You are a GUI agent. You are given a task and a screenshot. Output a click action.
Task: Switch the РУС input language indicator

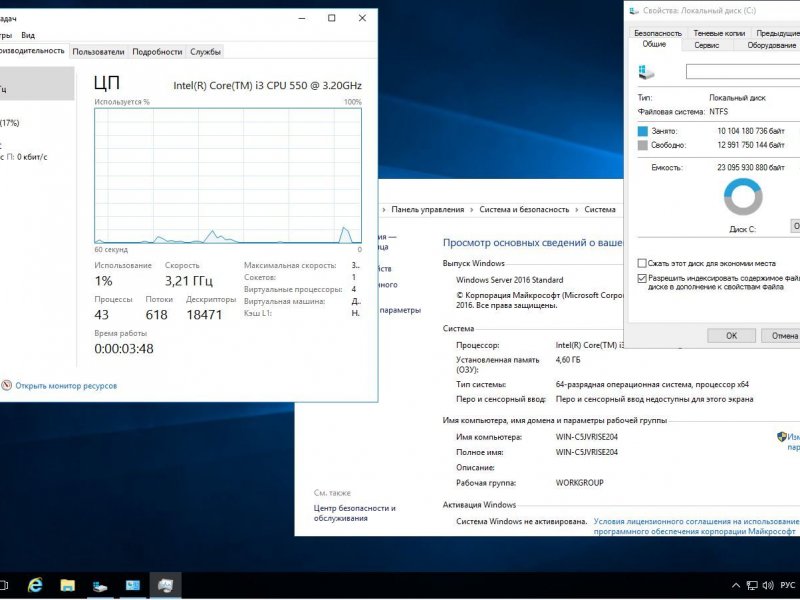(787, 585)
